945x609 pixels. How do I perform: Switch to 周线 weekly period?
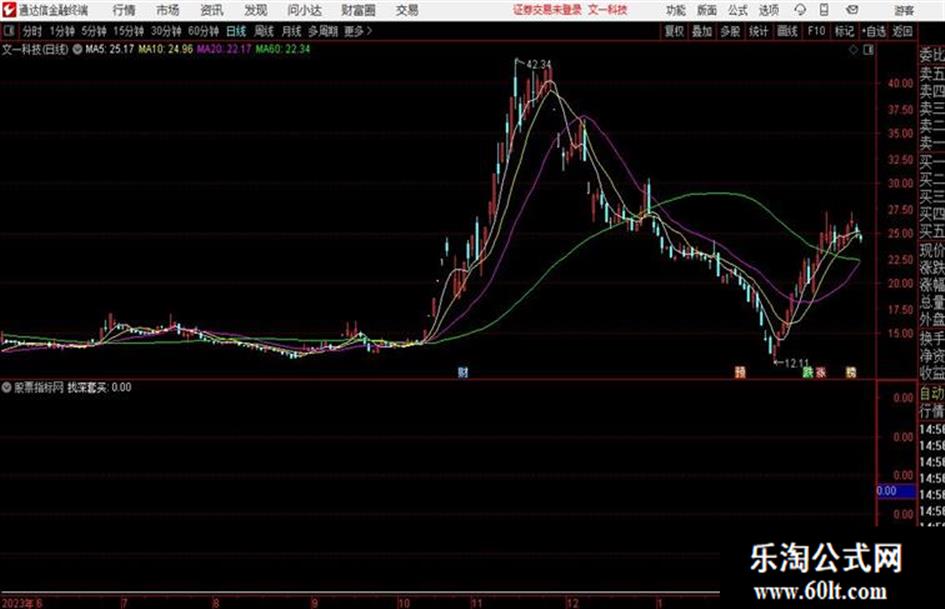264,31
